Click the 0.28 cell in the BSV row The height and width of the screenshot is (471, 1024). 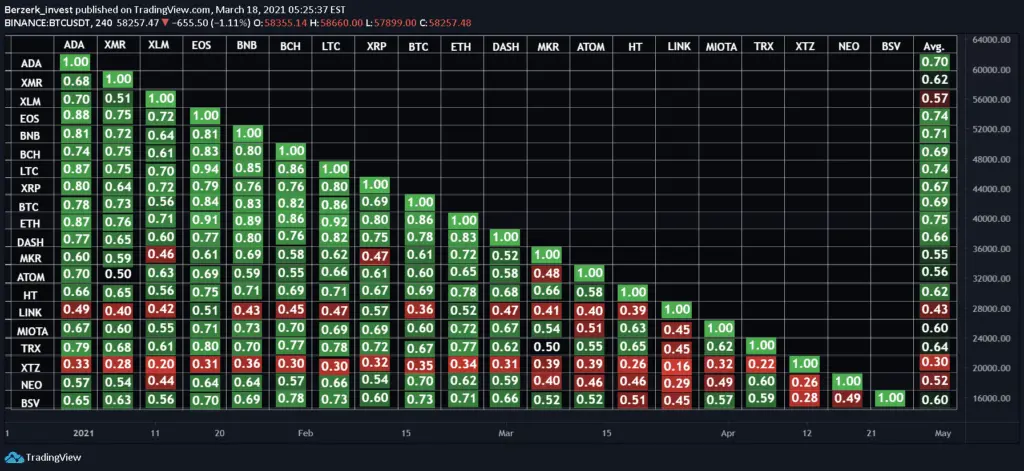pyautogui.click(x=805, y=398)
